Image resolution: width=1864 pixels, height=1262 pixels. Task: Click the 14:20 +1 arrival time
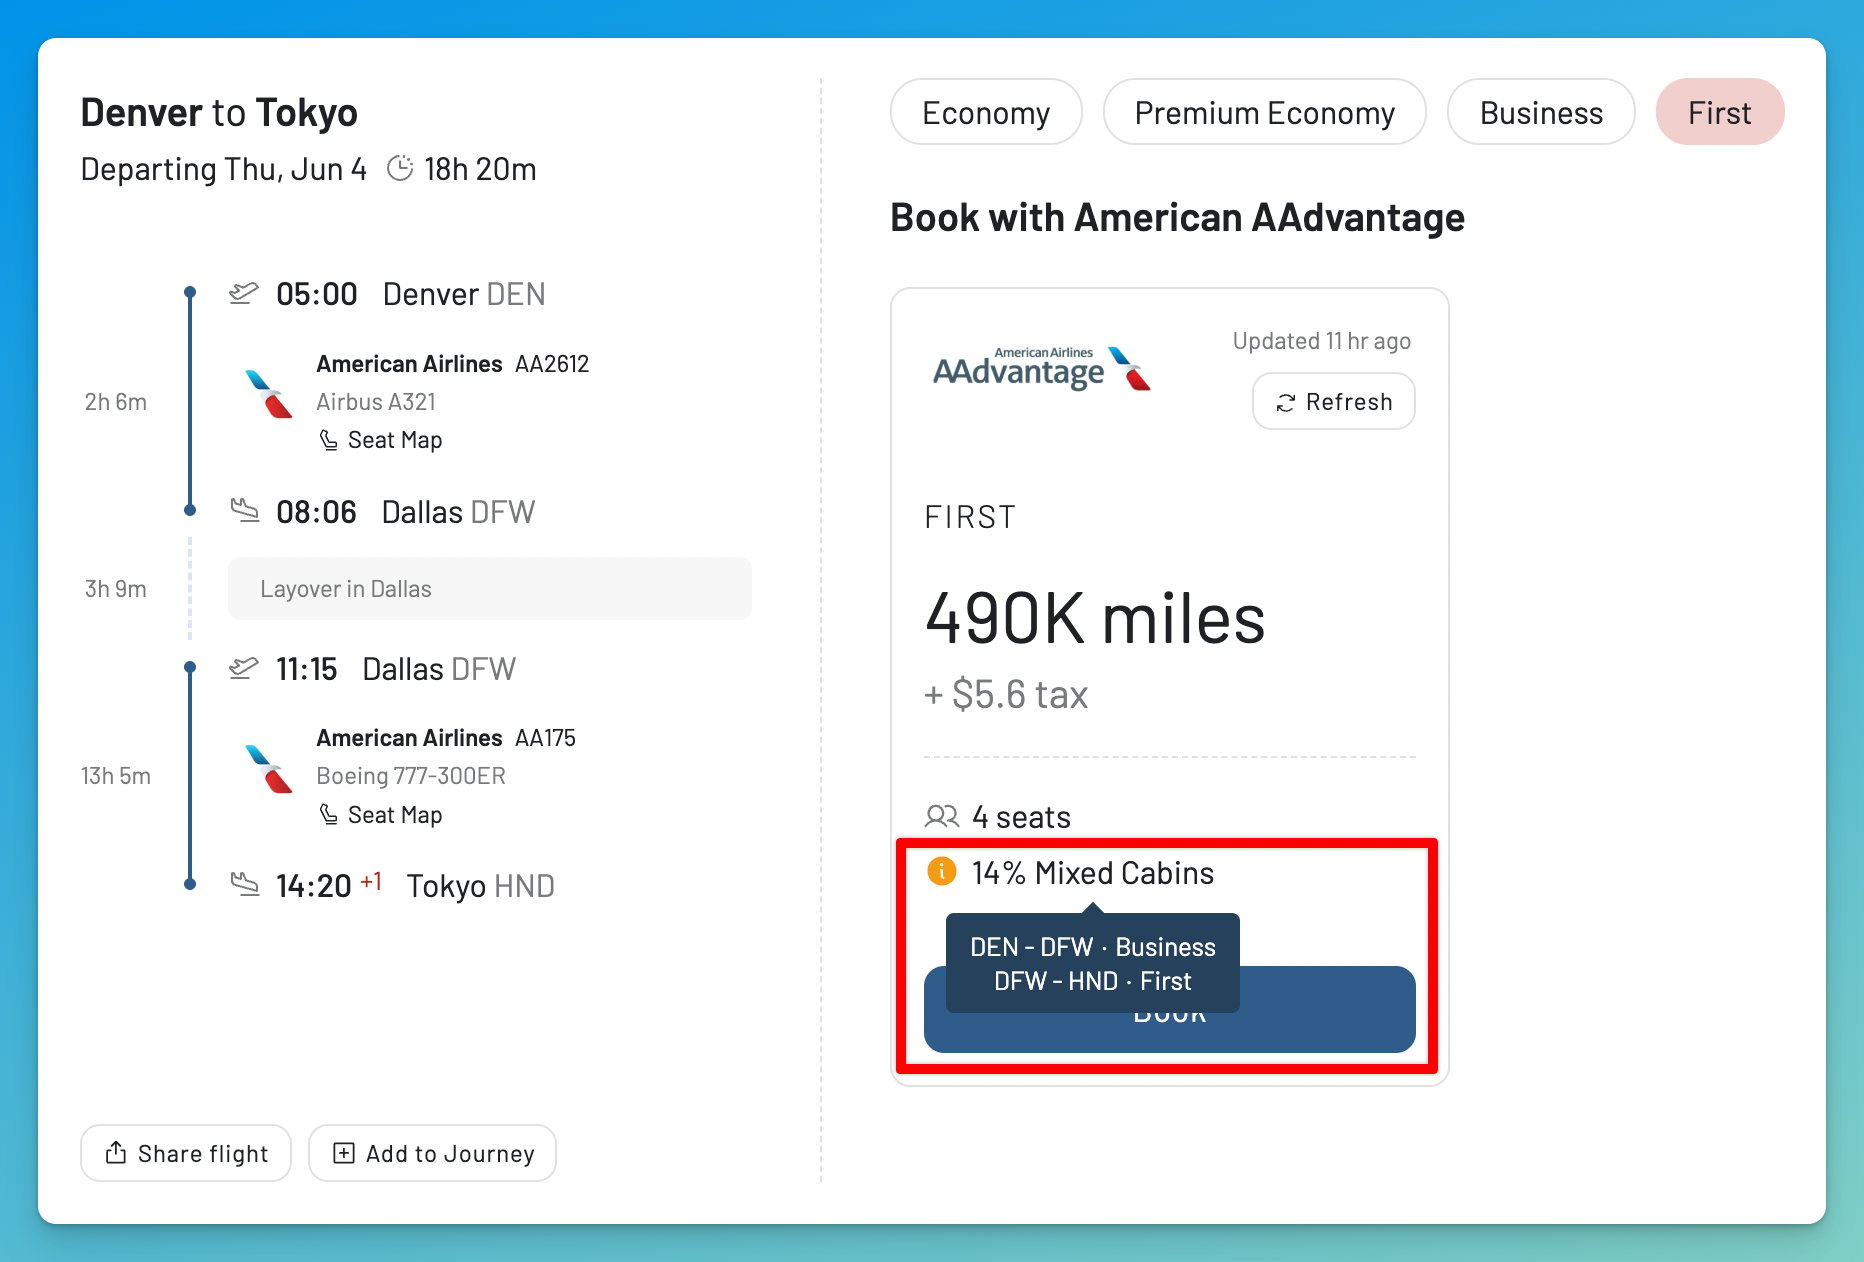(x=329, y=885)
